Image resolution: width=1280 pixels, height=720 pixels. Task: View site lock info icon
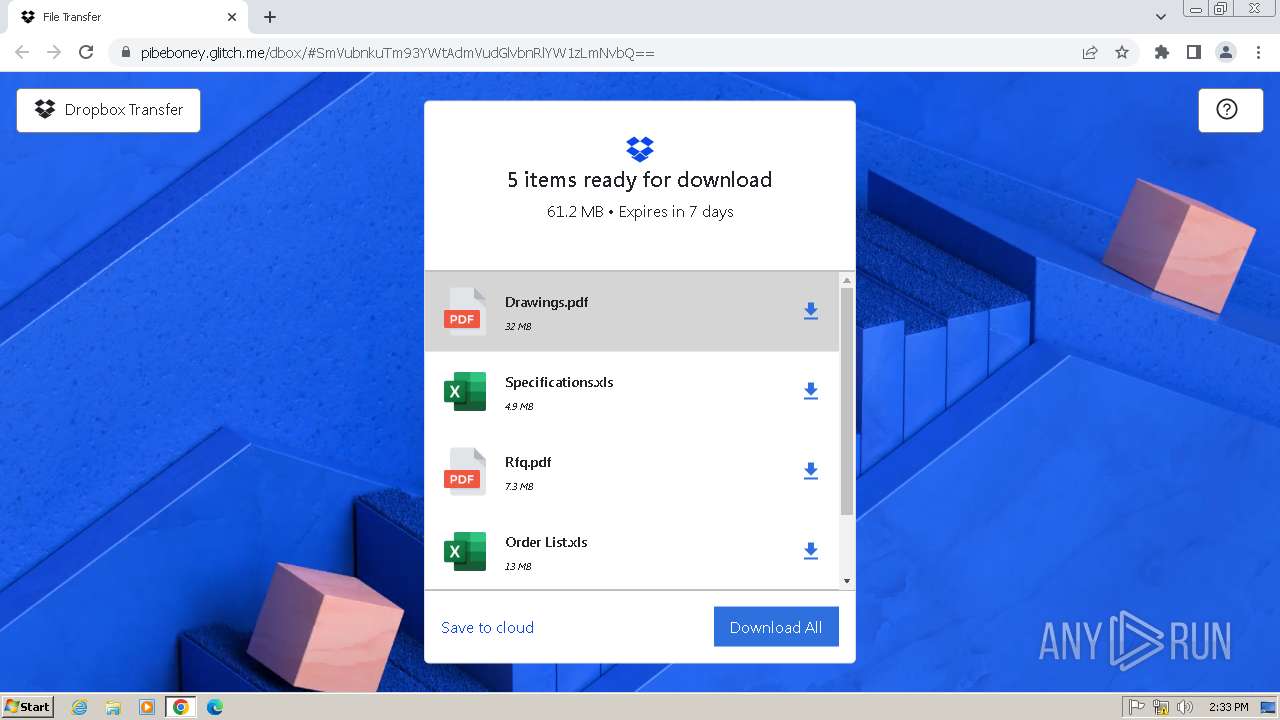tap(125, 52)
